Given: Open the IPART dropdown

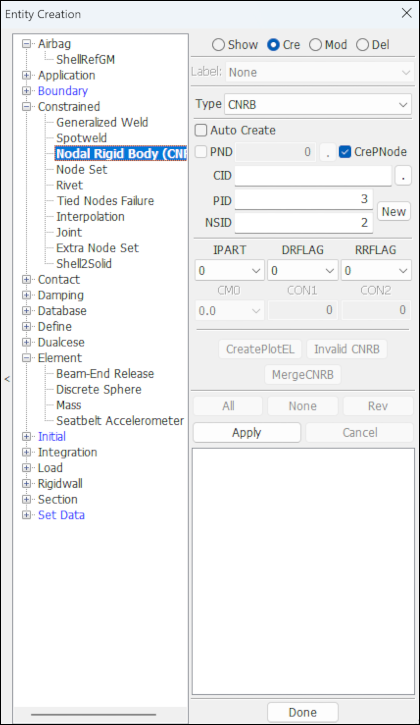Looking at the screenshot, I should coord(229,270).
